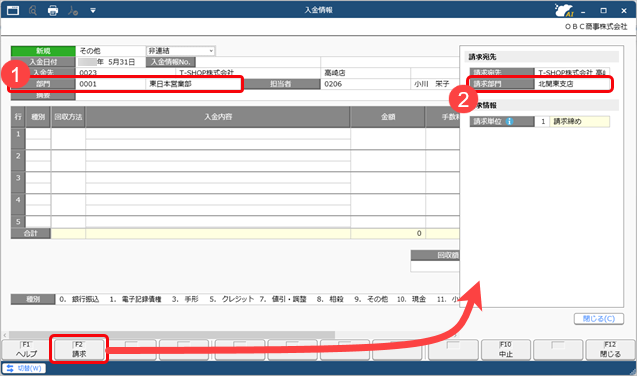
Task: Click row 4 回収方法 cell
Action: click(68, 204)
